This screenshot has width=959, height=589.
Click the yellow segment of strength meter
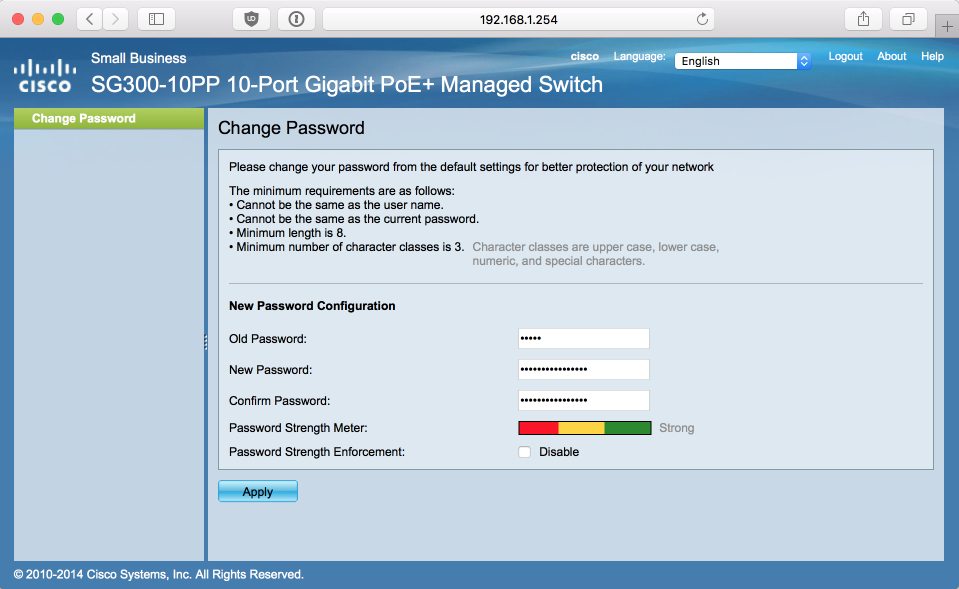pos(582,428)
